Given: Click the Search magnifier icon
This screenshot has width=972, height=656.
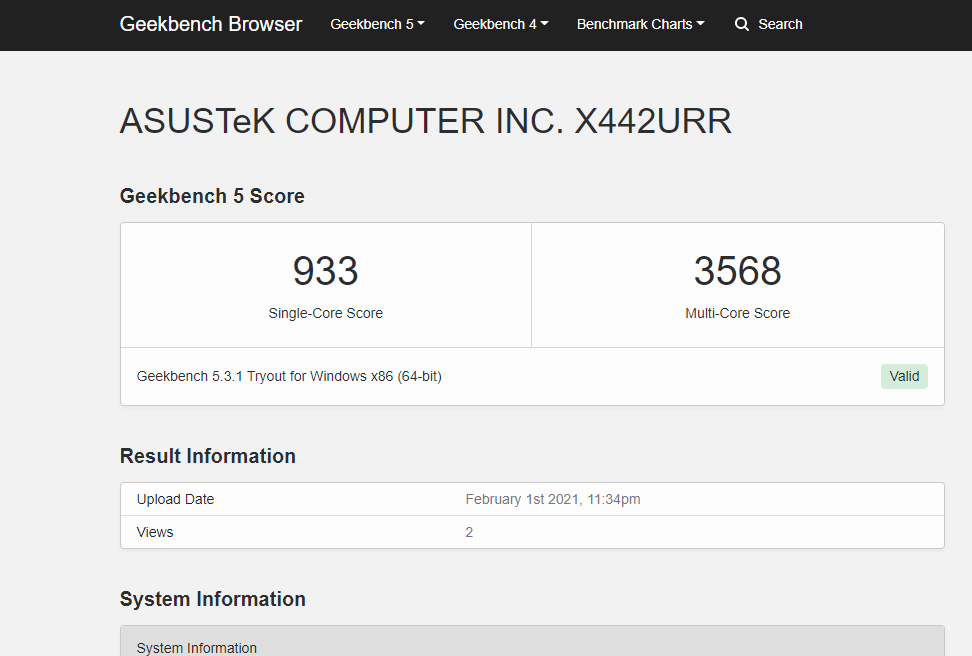Looking at the screenshot, I should (741, 24).
